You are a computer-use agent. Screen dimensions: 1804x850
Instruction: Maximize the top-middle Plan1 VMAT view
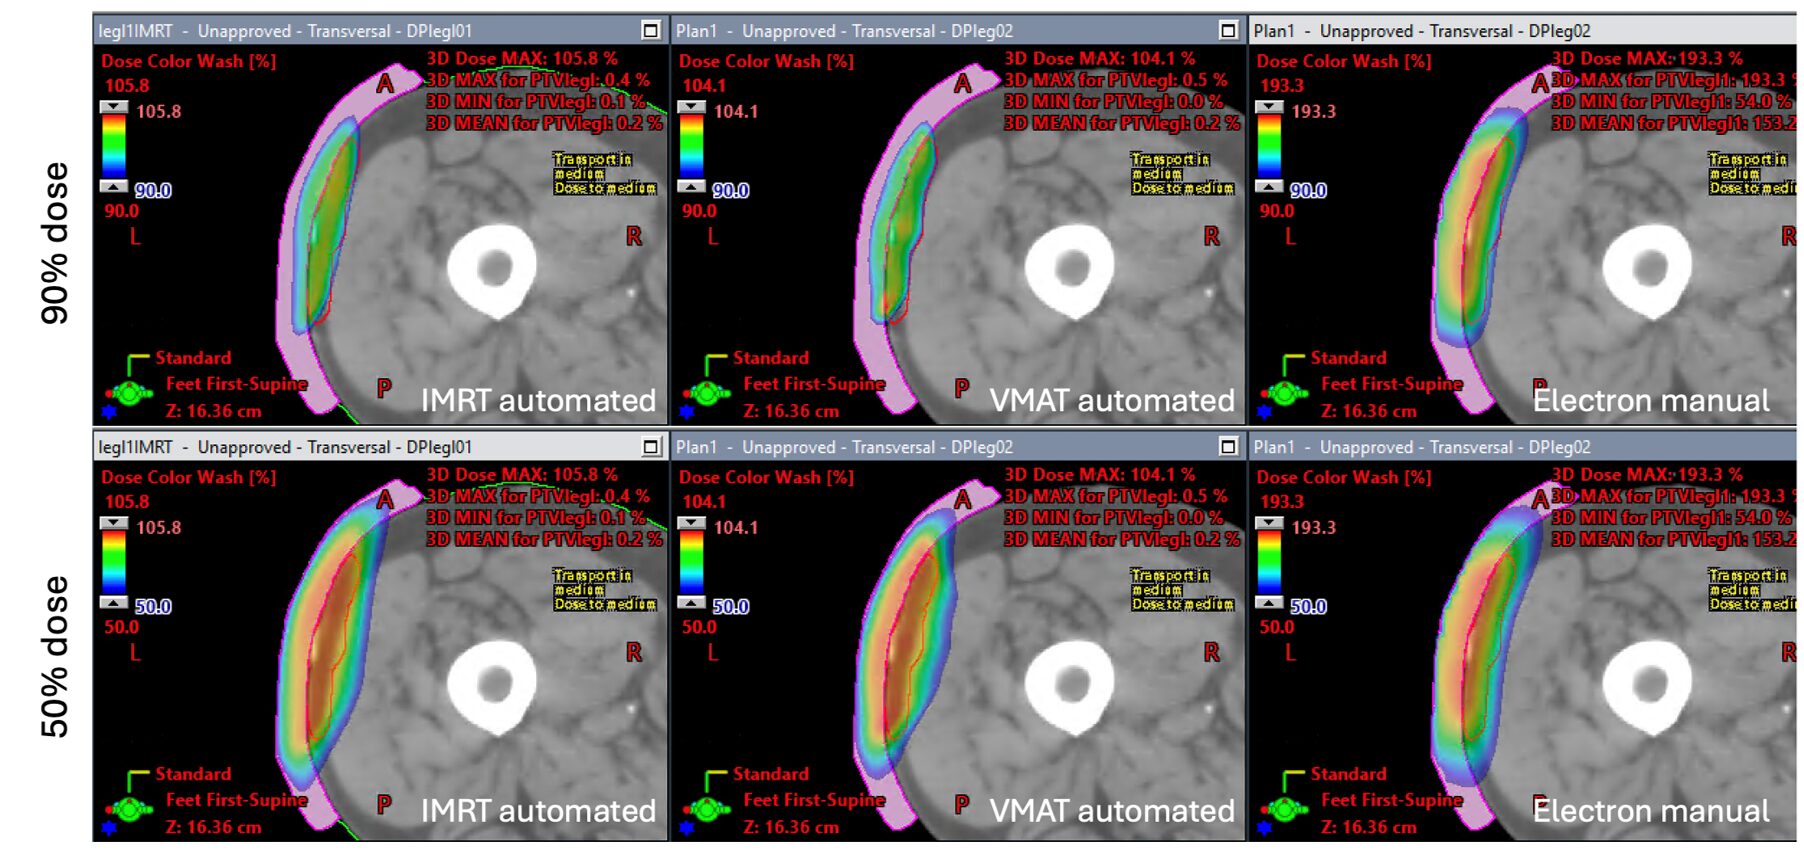click(x=1228, y=31)
